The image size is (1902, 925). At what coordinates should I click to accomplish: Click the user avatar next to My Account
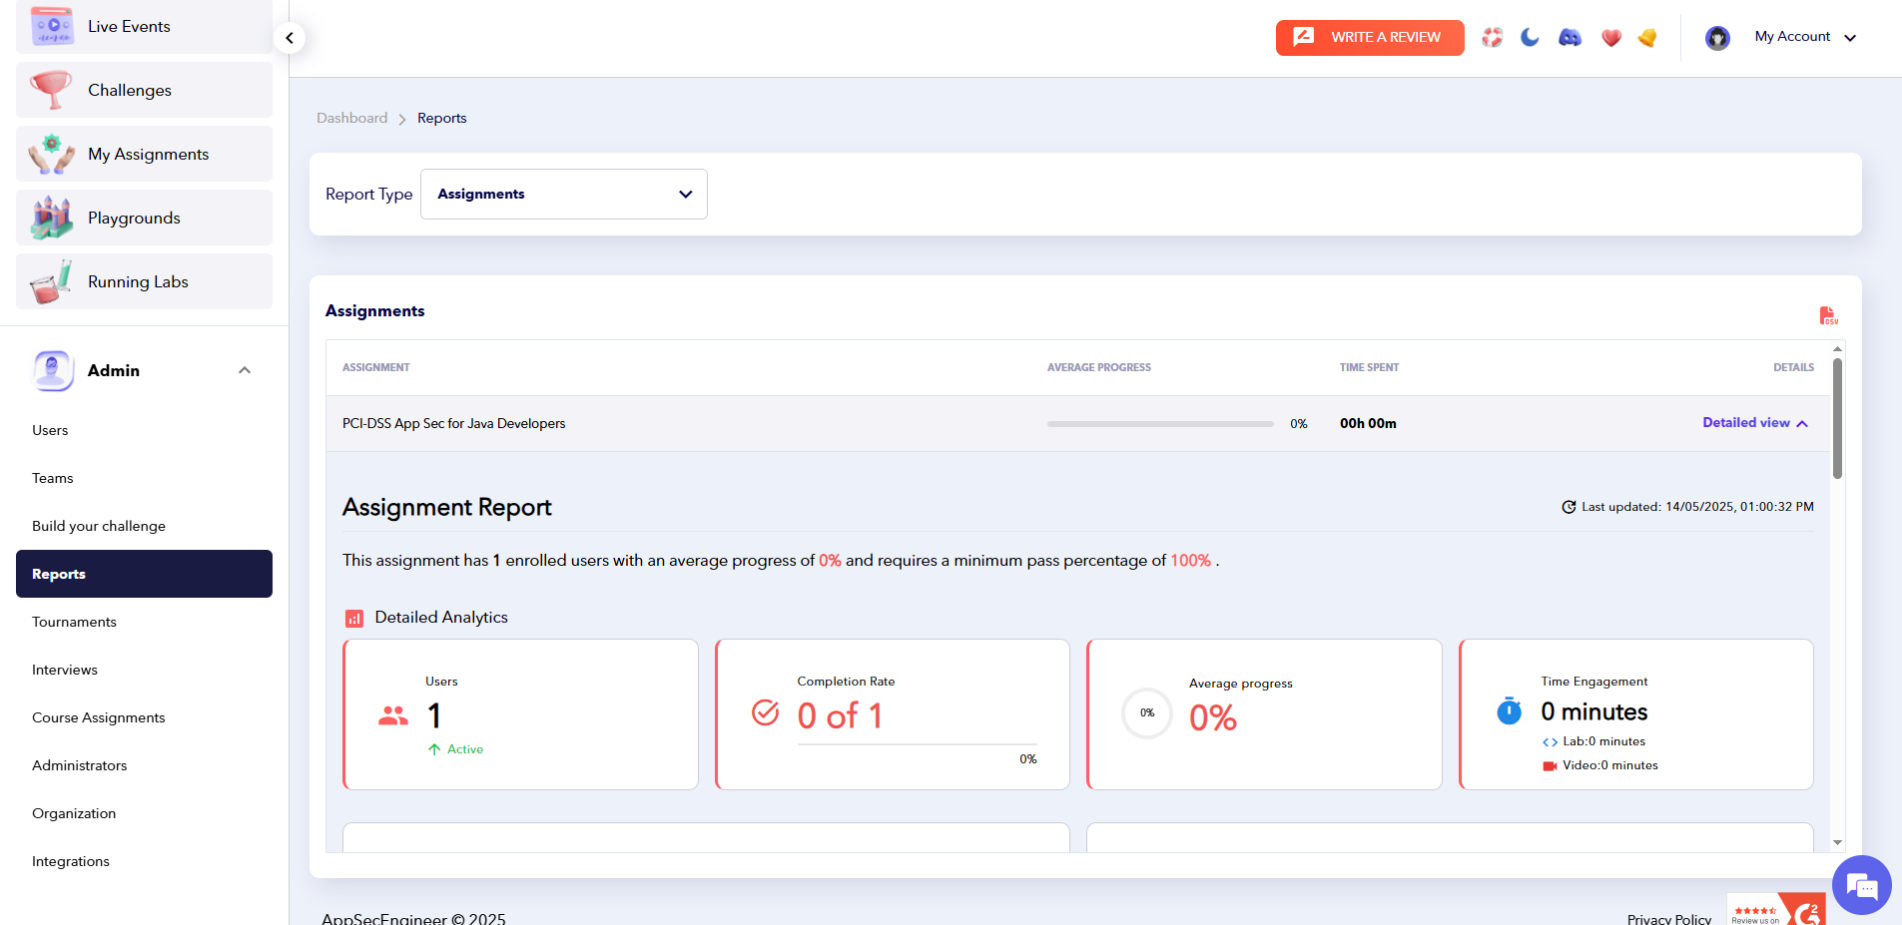[1717, 37]
